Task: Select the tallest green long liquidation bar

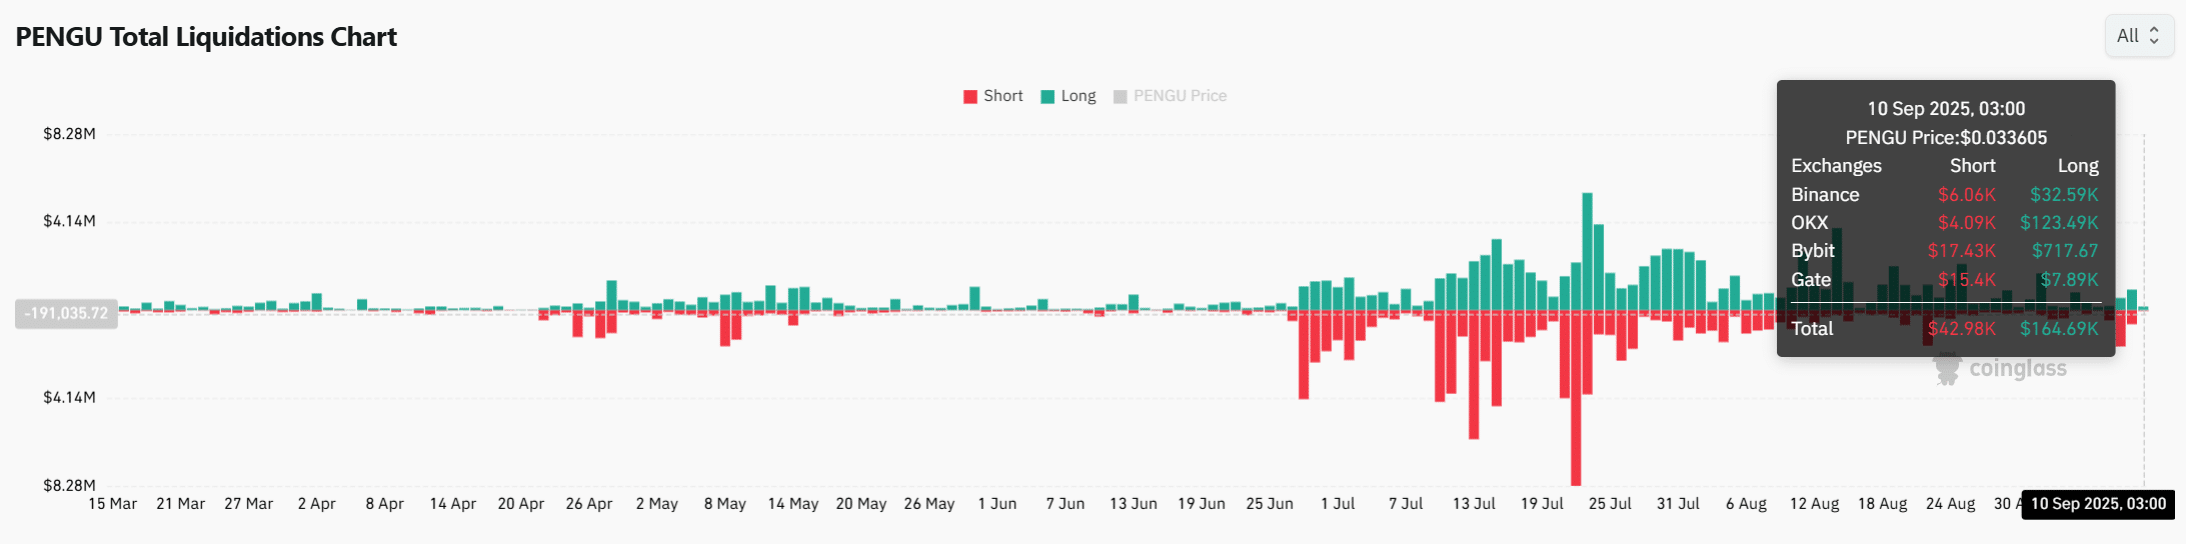Action: 1587,250
